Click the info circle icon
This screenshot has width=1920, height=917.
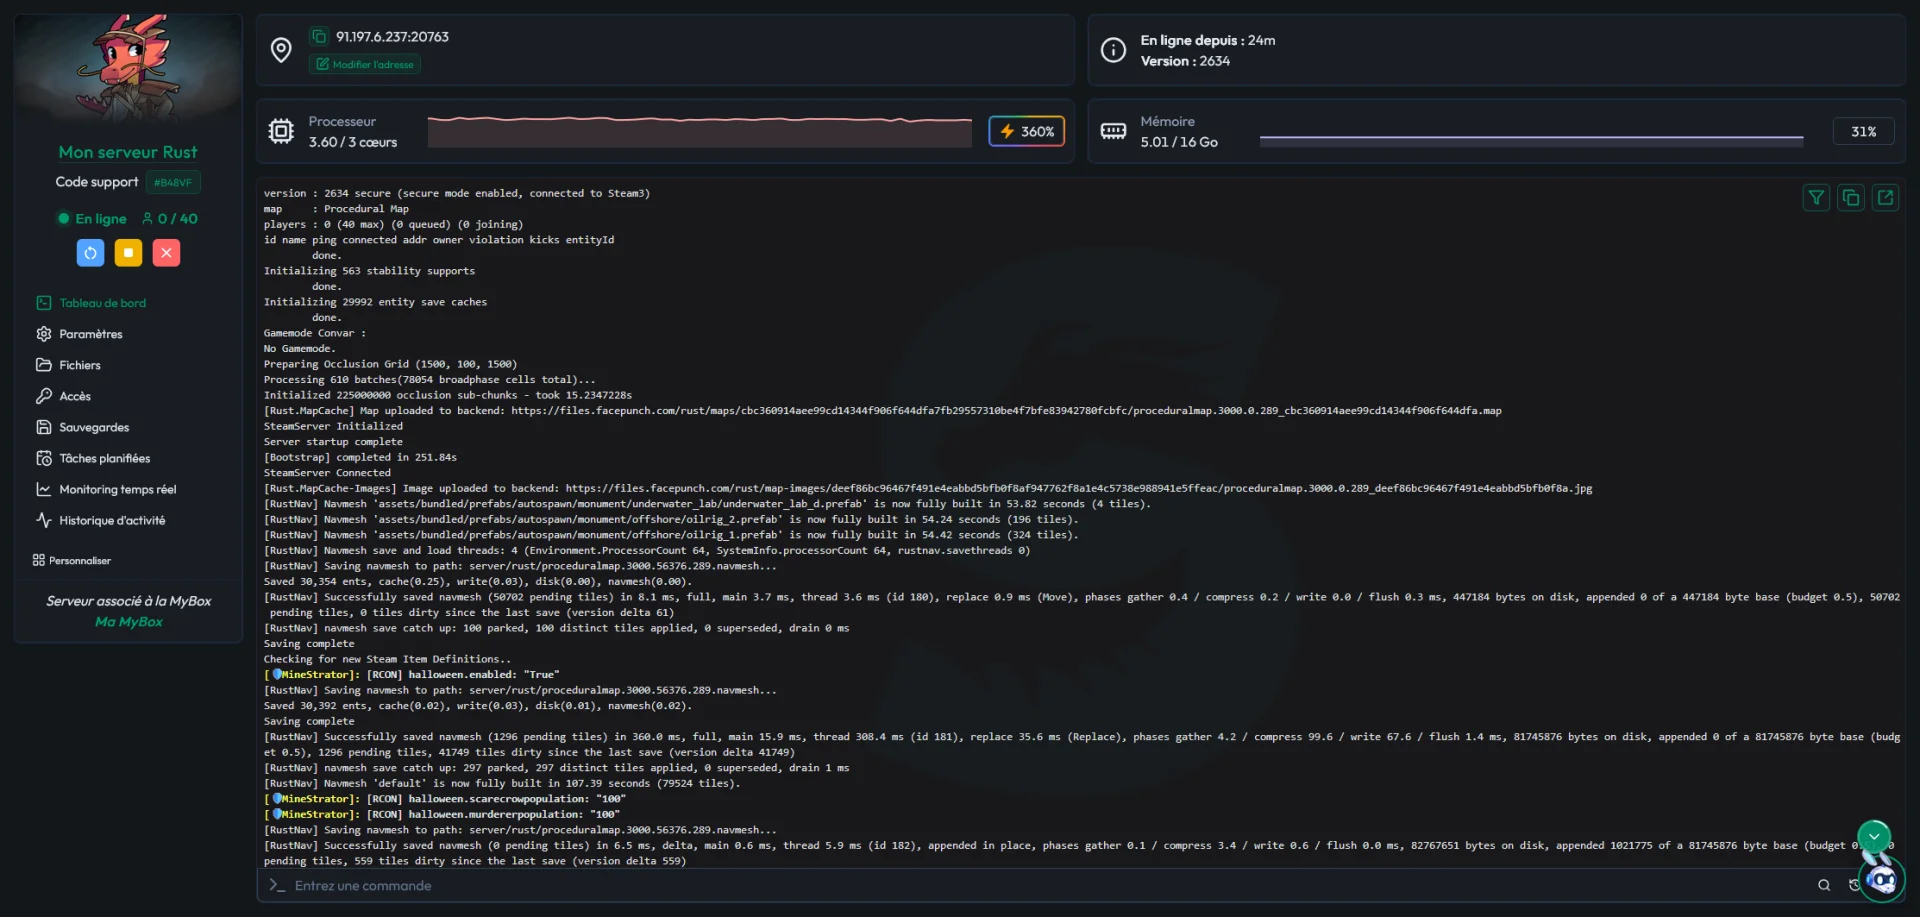click(1113, 50)
